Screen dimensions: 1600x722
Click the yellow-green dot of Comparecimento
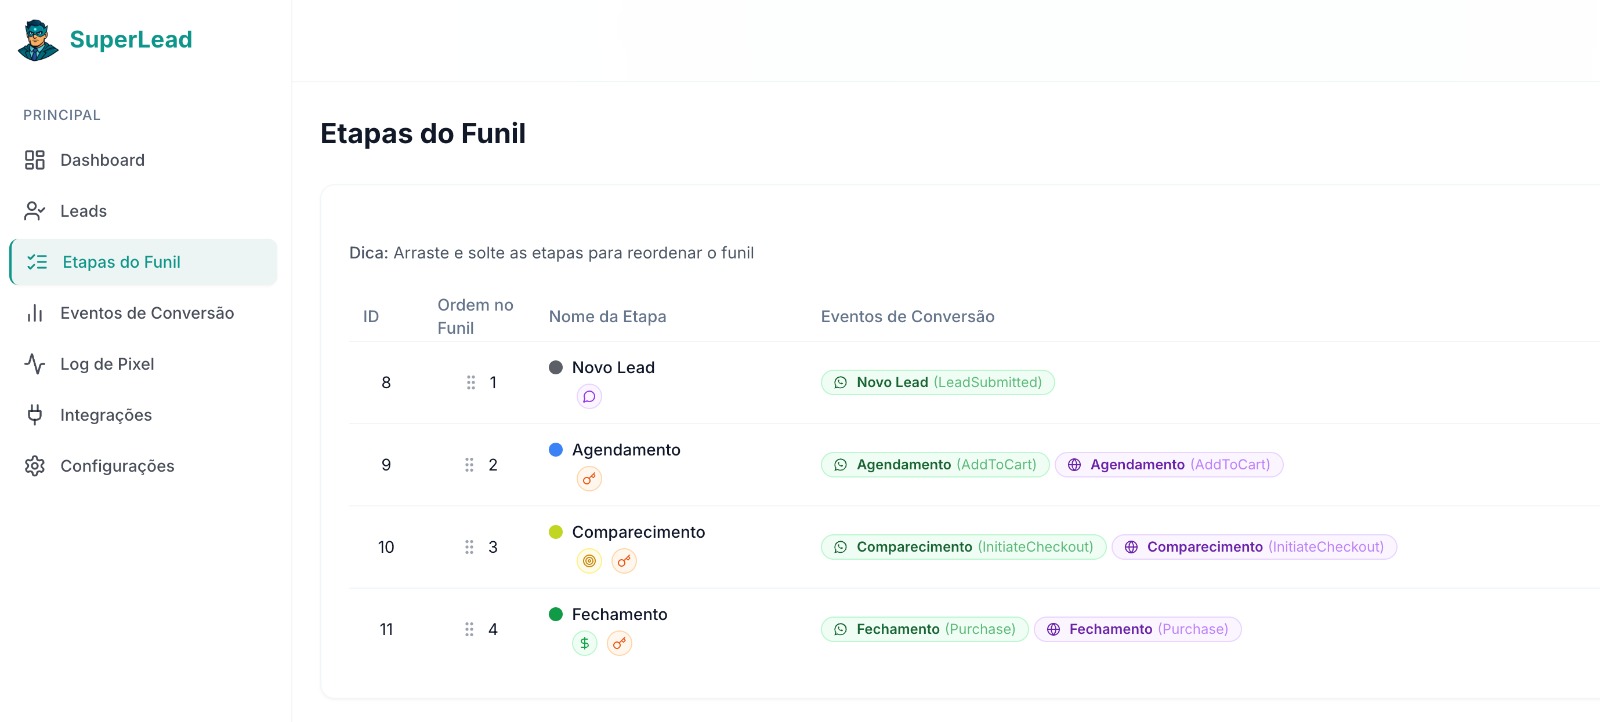pos(556,532)
